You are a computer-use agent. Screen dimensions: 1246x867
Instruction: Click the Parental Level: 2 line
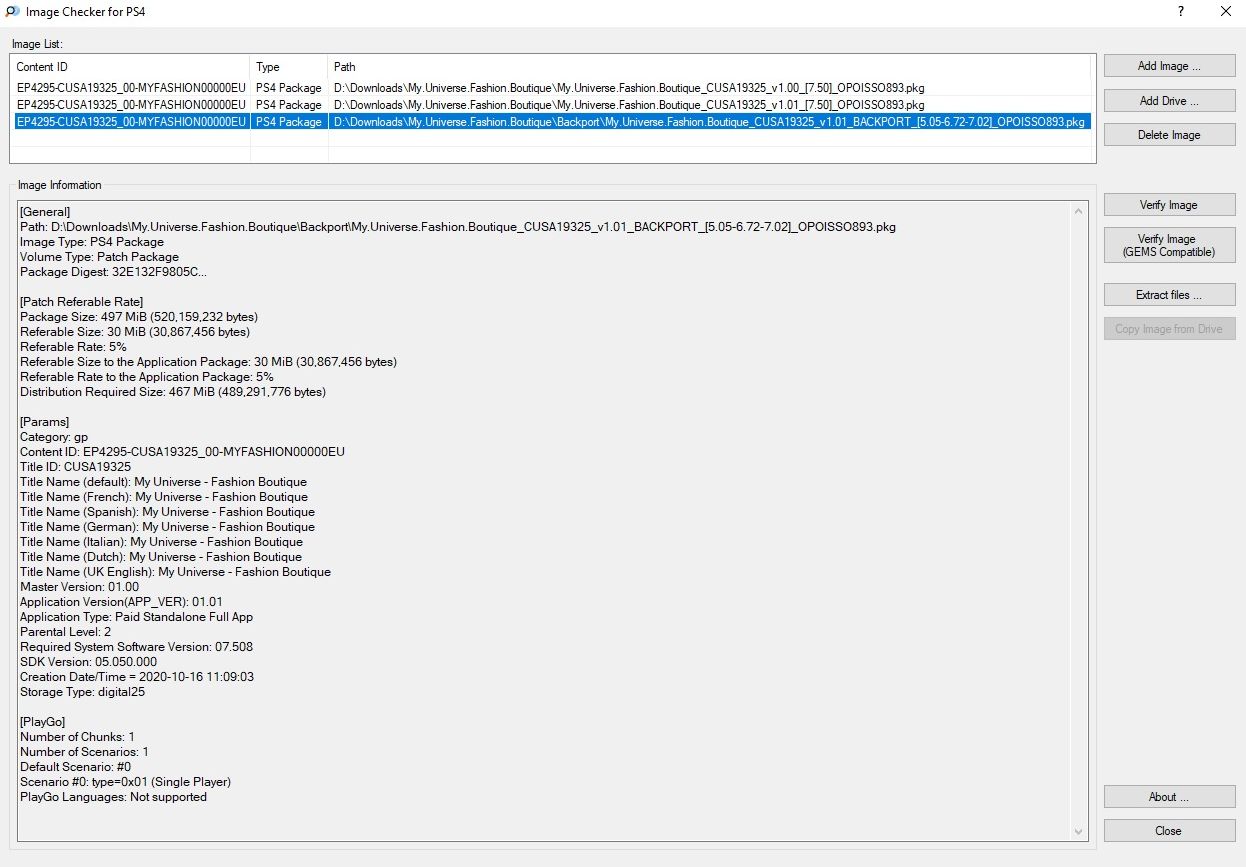tap(66, 632)
